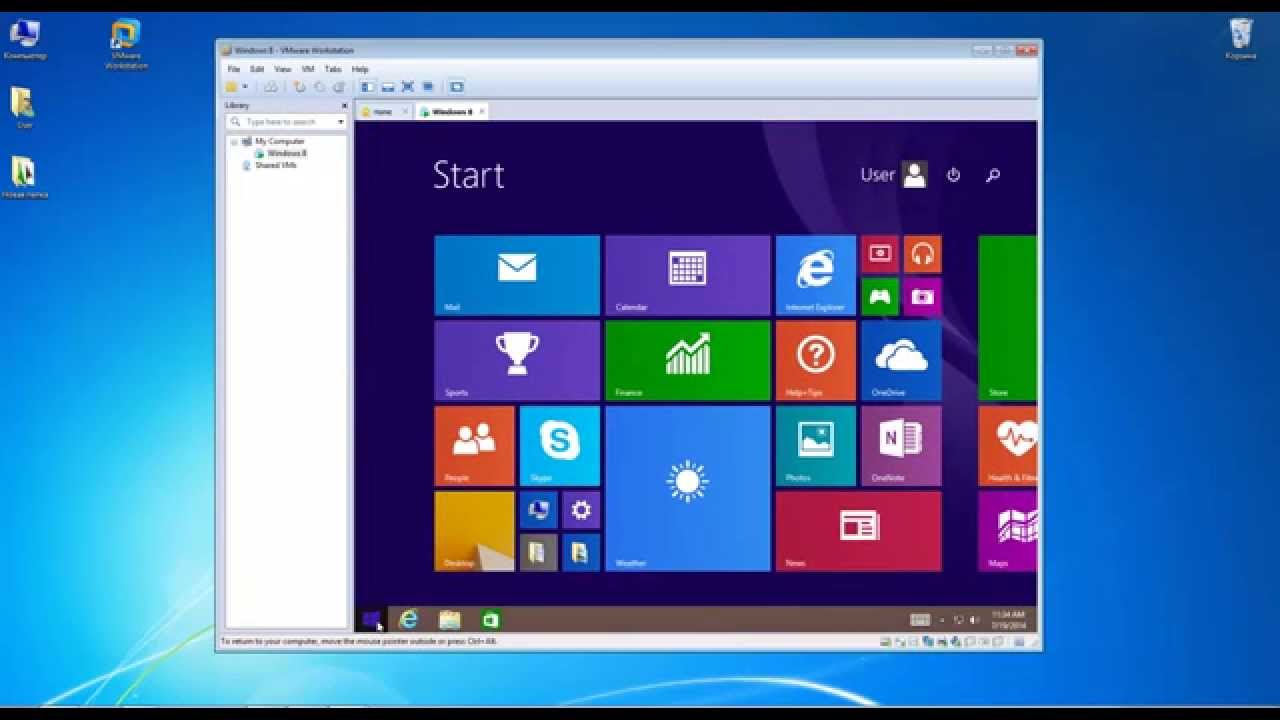The image size is (1280, 720).
Task: Open the Tabs menu
Action: coord(333,69)
